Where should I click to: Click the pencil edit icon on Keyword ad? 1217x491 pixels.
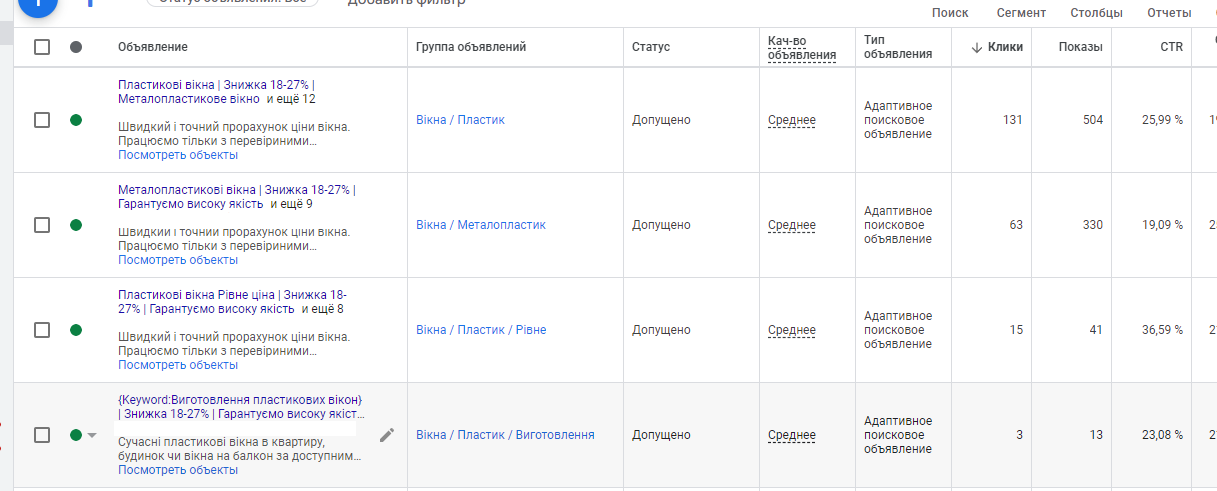pyautogui.click(x=387, y=435)
